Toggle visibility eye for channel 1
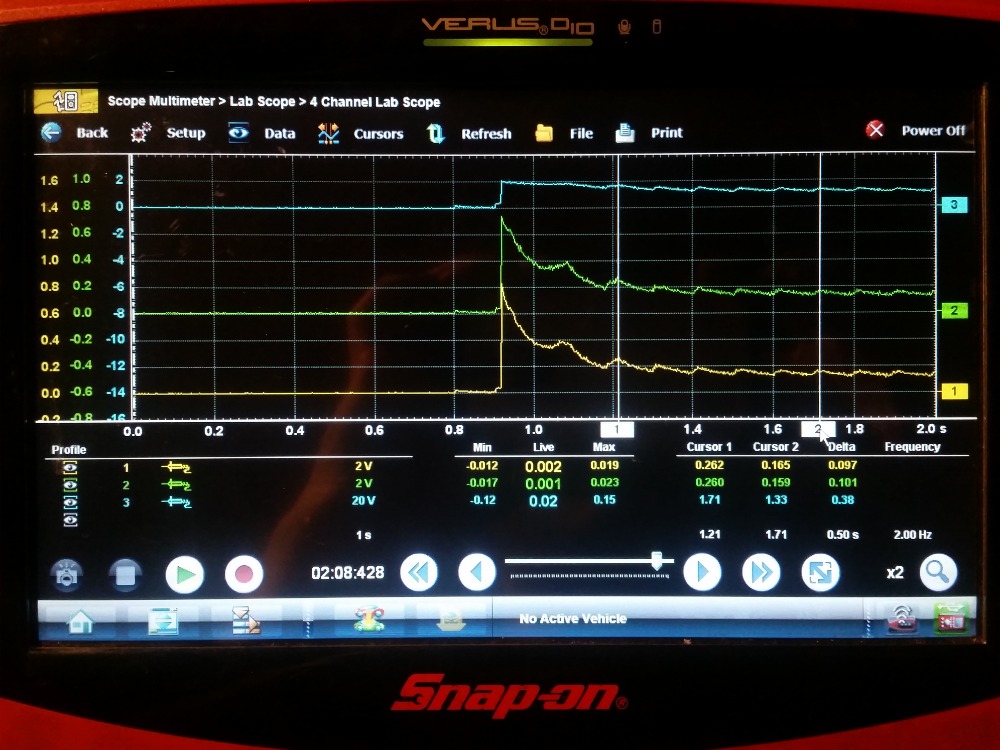Viewport: 1000px width, 750px height. (x=70, y=467)
